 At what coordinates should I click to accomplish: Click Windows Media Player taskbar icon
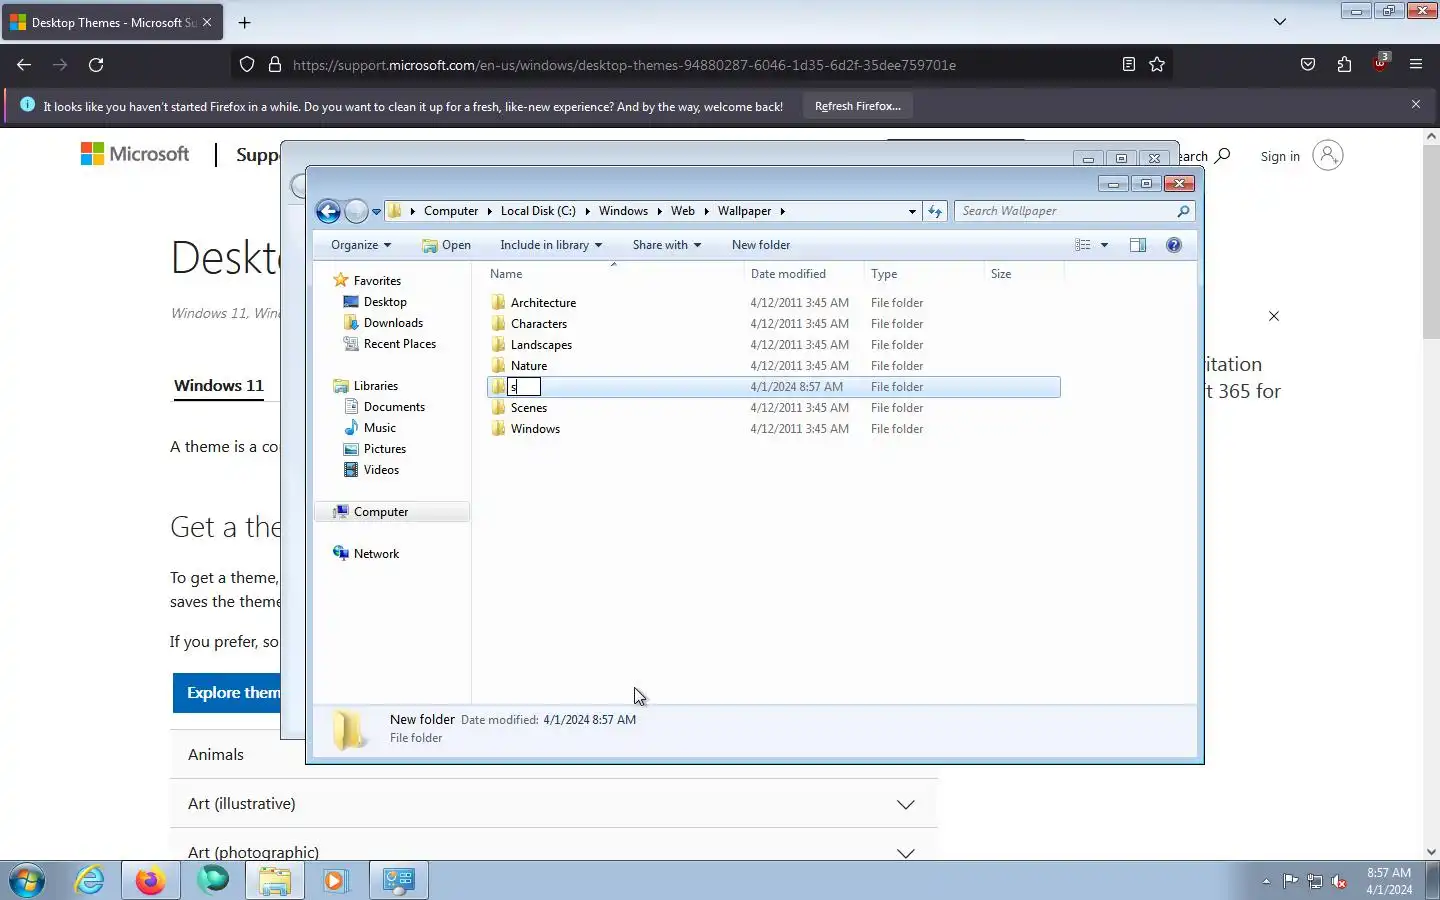(335, 880)
